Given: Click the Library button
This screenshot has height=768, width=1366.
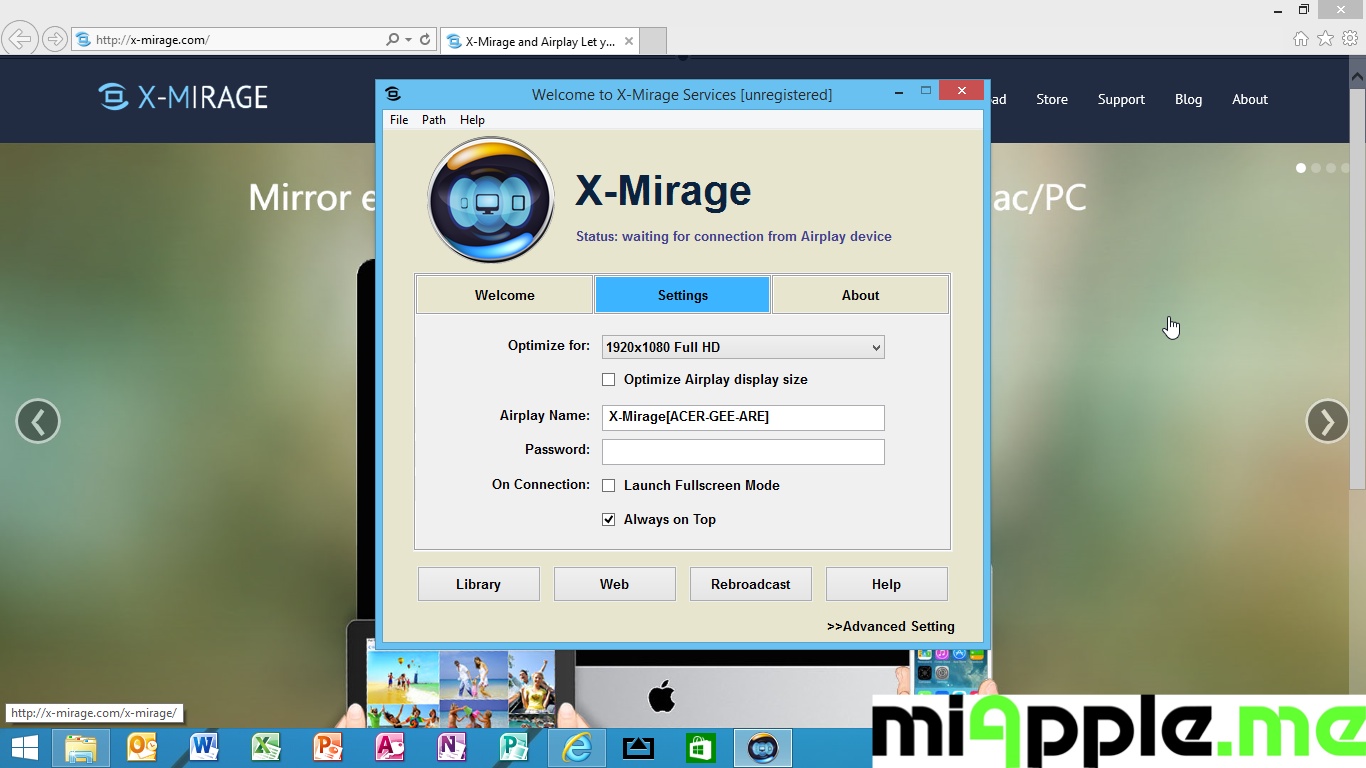Looking at the screenshot, I should (x=478, y=584).
